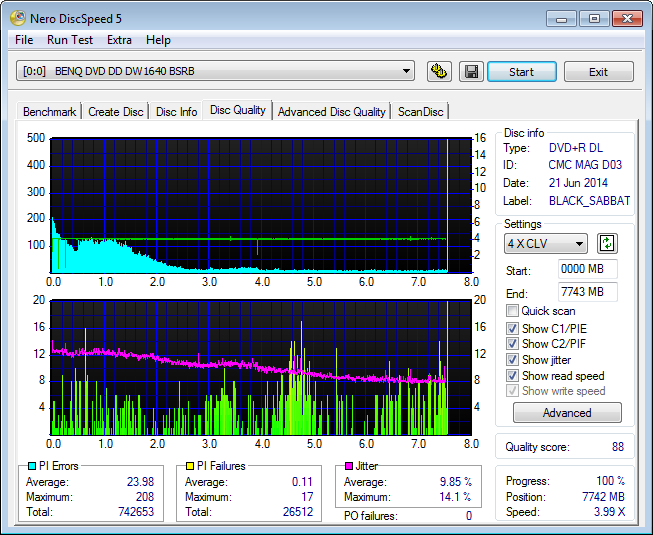The height and width of the screenshot is (535, 653).
Task: Click the Nero DiscSpeed app icon in title bar
Action: [x=18, y=18]
